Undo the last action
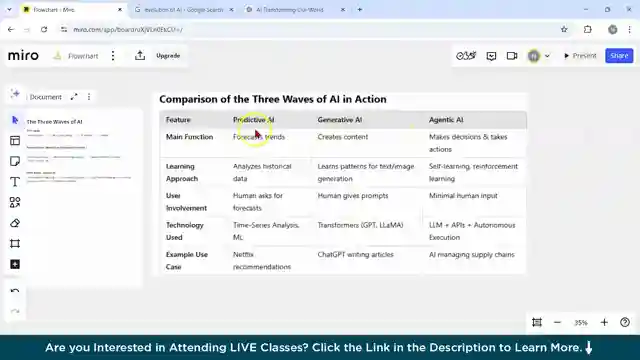Image resolution: width=640 pixels, height=360 pixels. (x=15, y=291)
